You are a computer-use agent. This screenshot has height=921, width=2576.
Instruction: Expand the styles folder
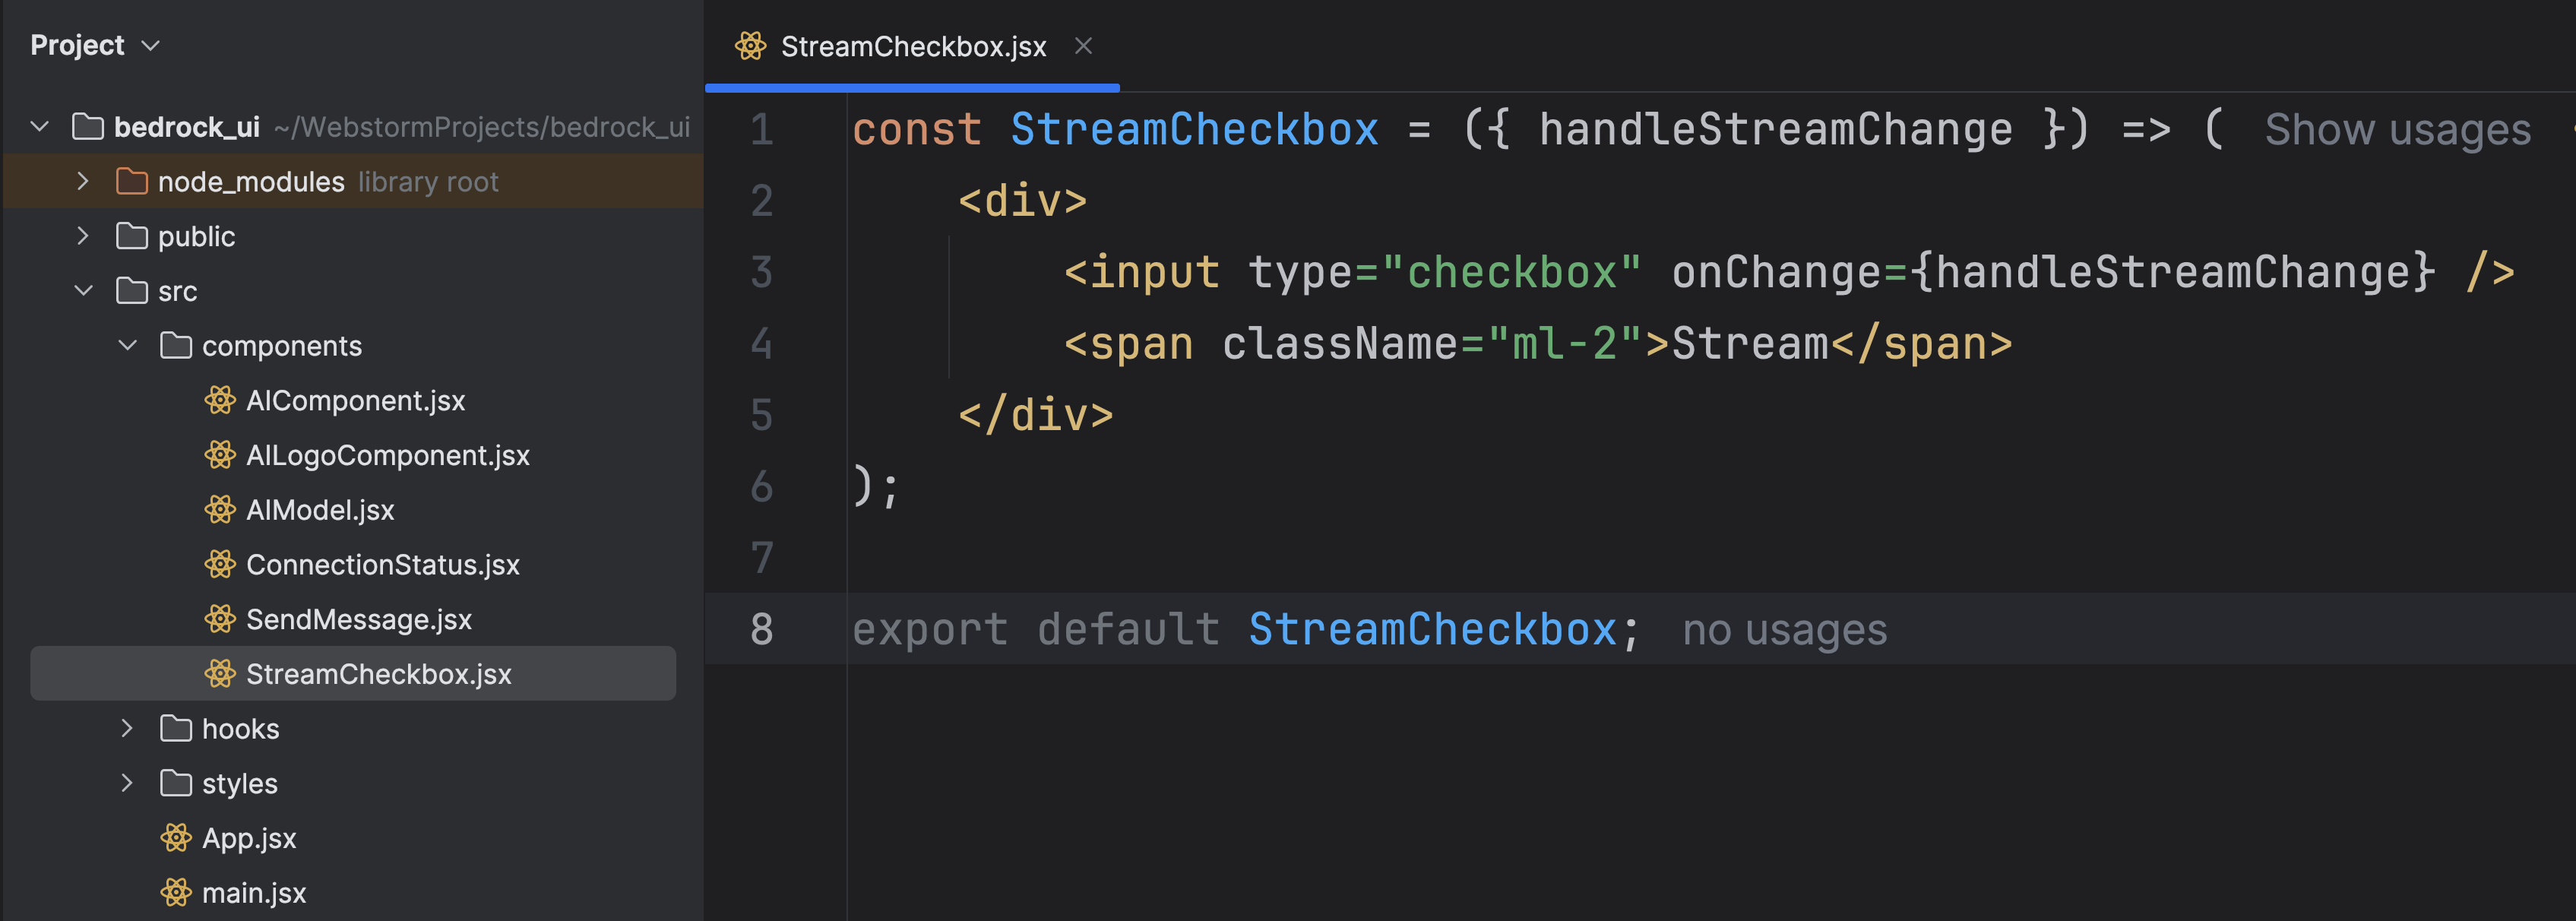click(127, 784)
